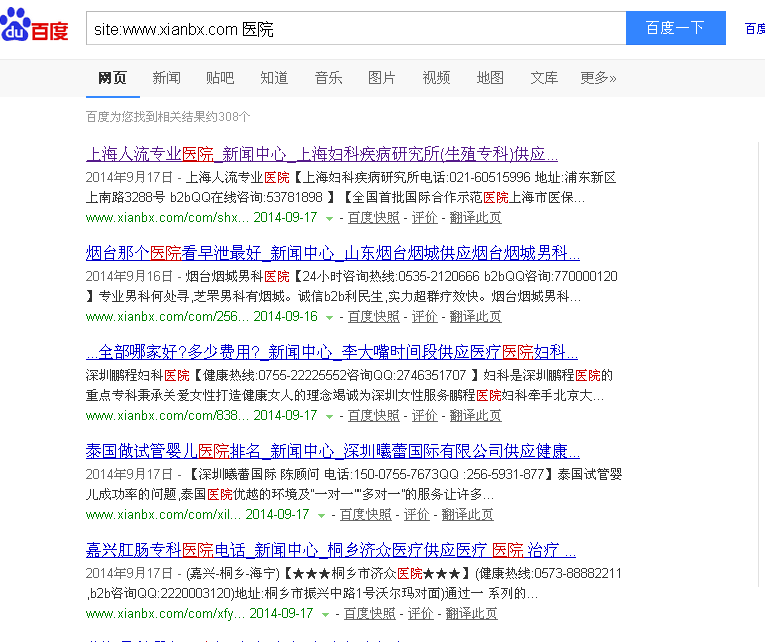Open the 文库 tab
This screenshot has width=765, height=642.
[x=544, y=78]
